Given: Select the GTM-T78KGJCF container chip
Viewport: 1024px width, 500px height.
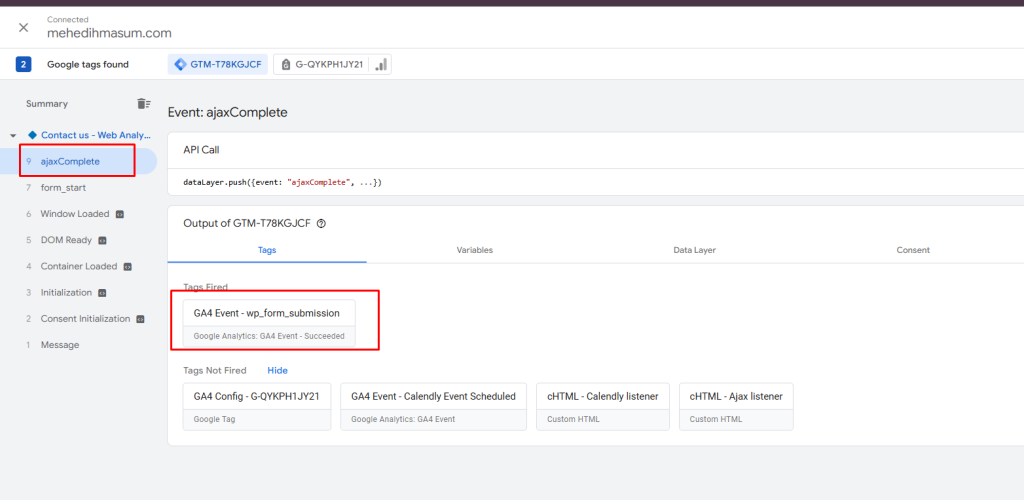Looking at the screenshot, I should tap(218, 65).
